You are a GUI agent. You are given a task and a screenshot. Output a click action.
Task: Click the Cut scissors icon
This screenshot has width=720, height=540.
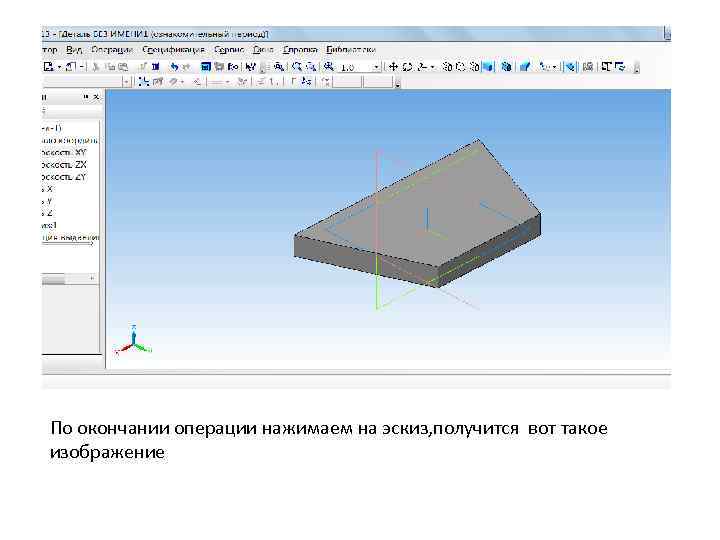tap(96, 67)
